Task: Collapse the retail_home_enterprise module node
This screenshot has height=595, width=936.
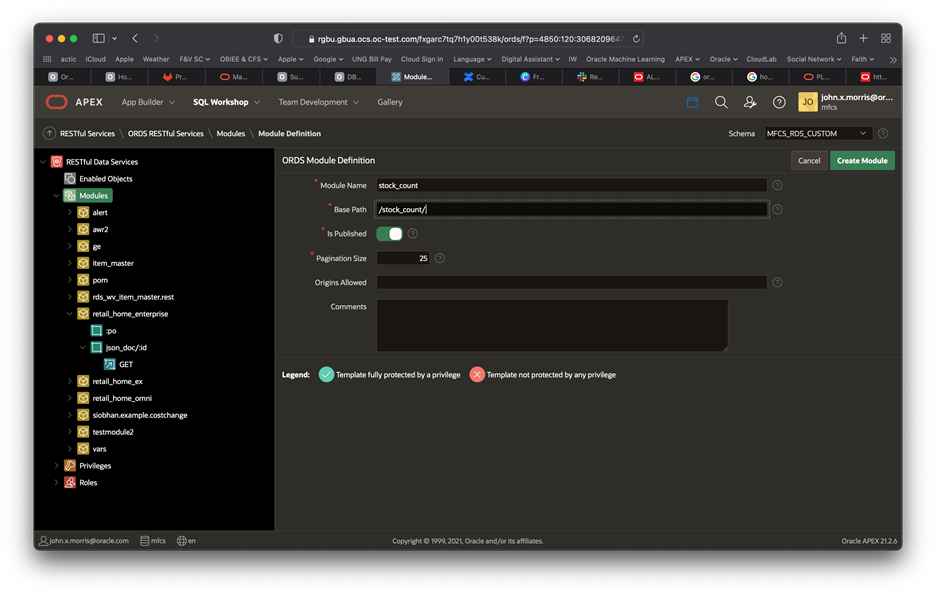Action: point(67,313)
